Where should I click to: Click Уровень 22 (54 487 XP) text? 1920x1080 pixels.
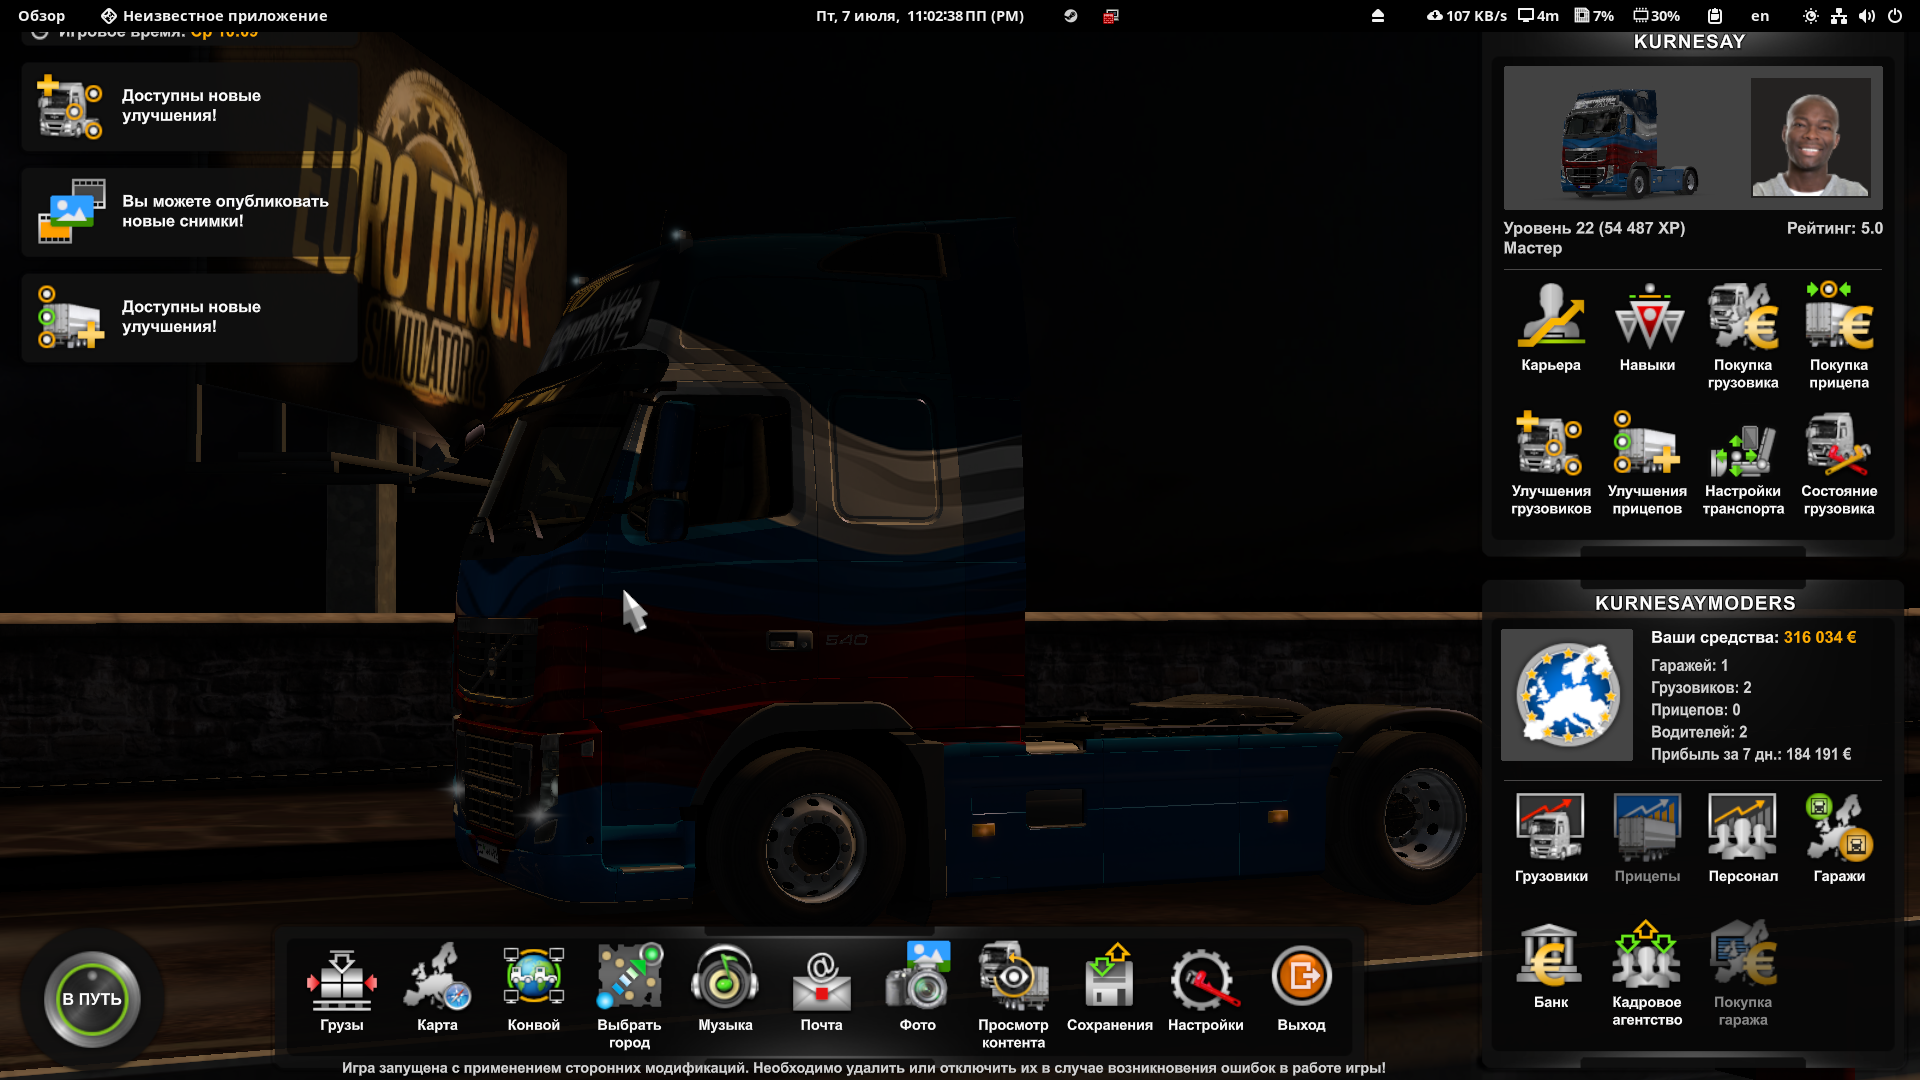(x=1594, y=228)
